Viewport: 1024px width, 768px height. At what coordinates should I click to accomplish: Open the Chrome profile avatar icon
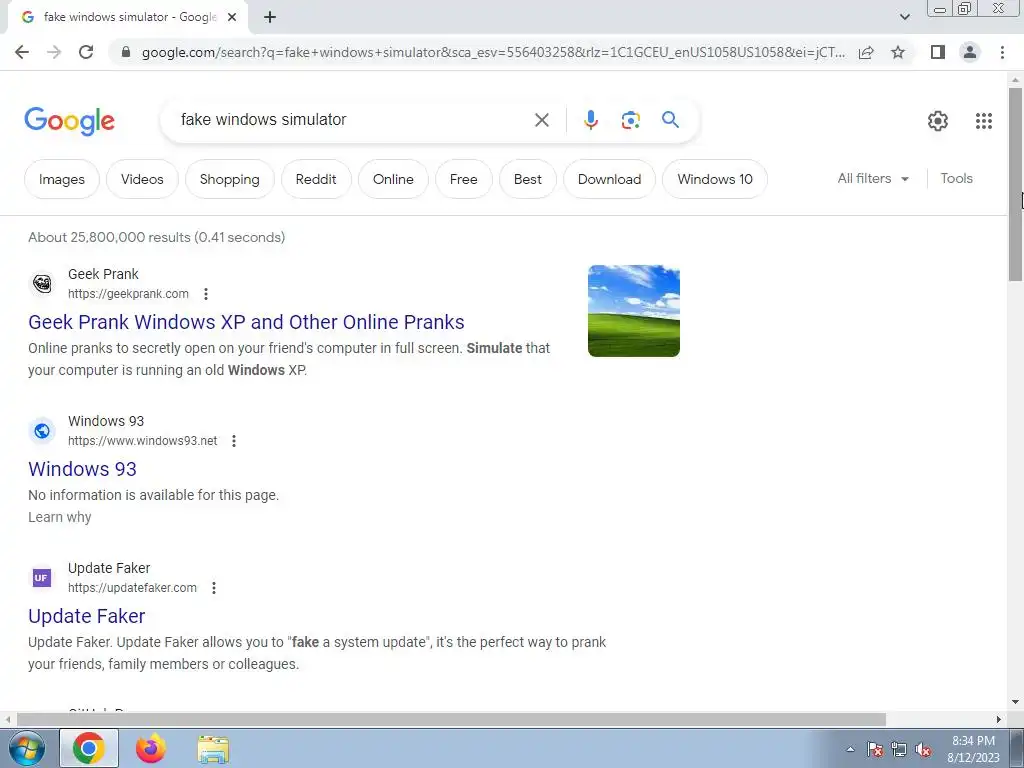point(970,52)
